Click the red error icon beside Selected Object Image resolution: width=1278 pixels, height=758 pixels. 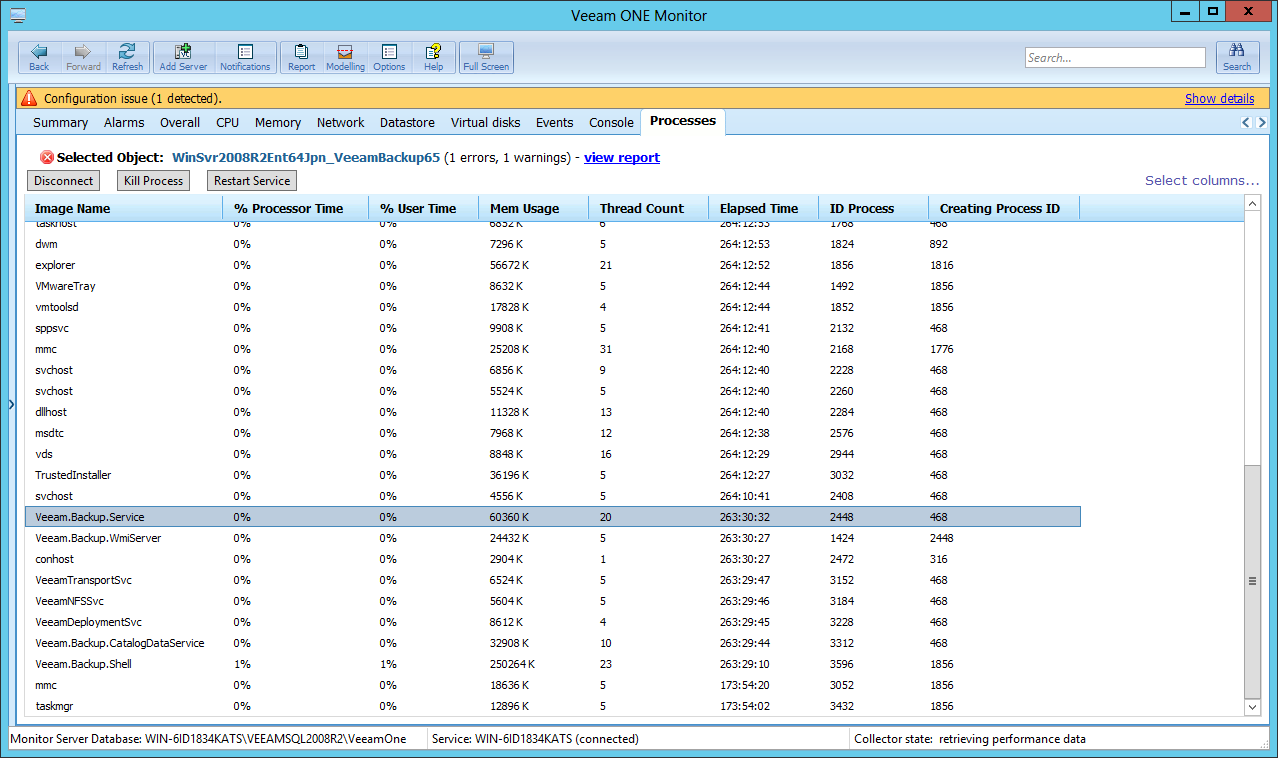(47, 157)
